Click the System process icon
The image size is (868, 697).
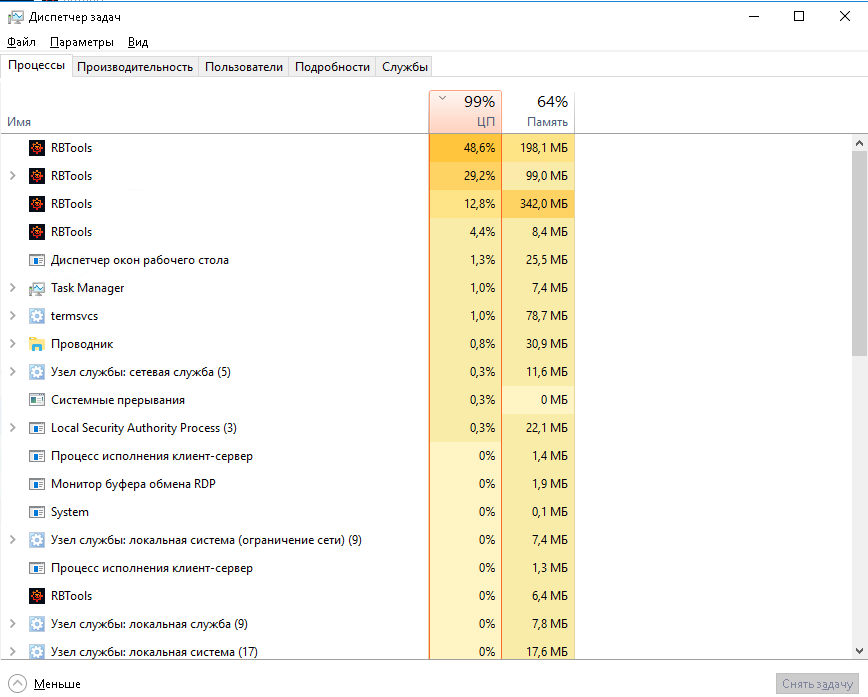pyautogui.click(x=37, y=512)
